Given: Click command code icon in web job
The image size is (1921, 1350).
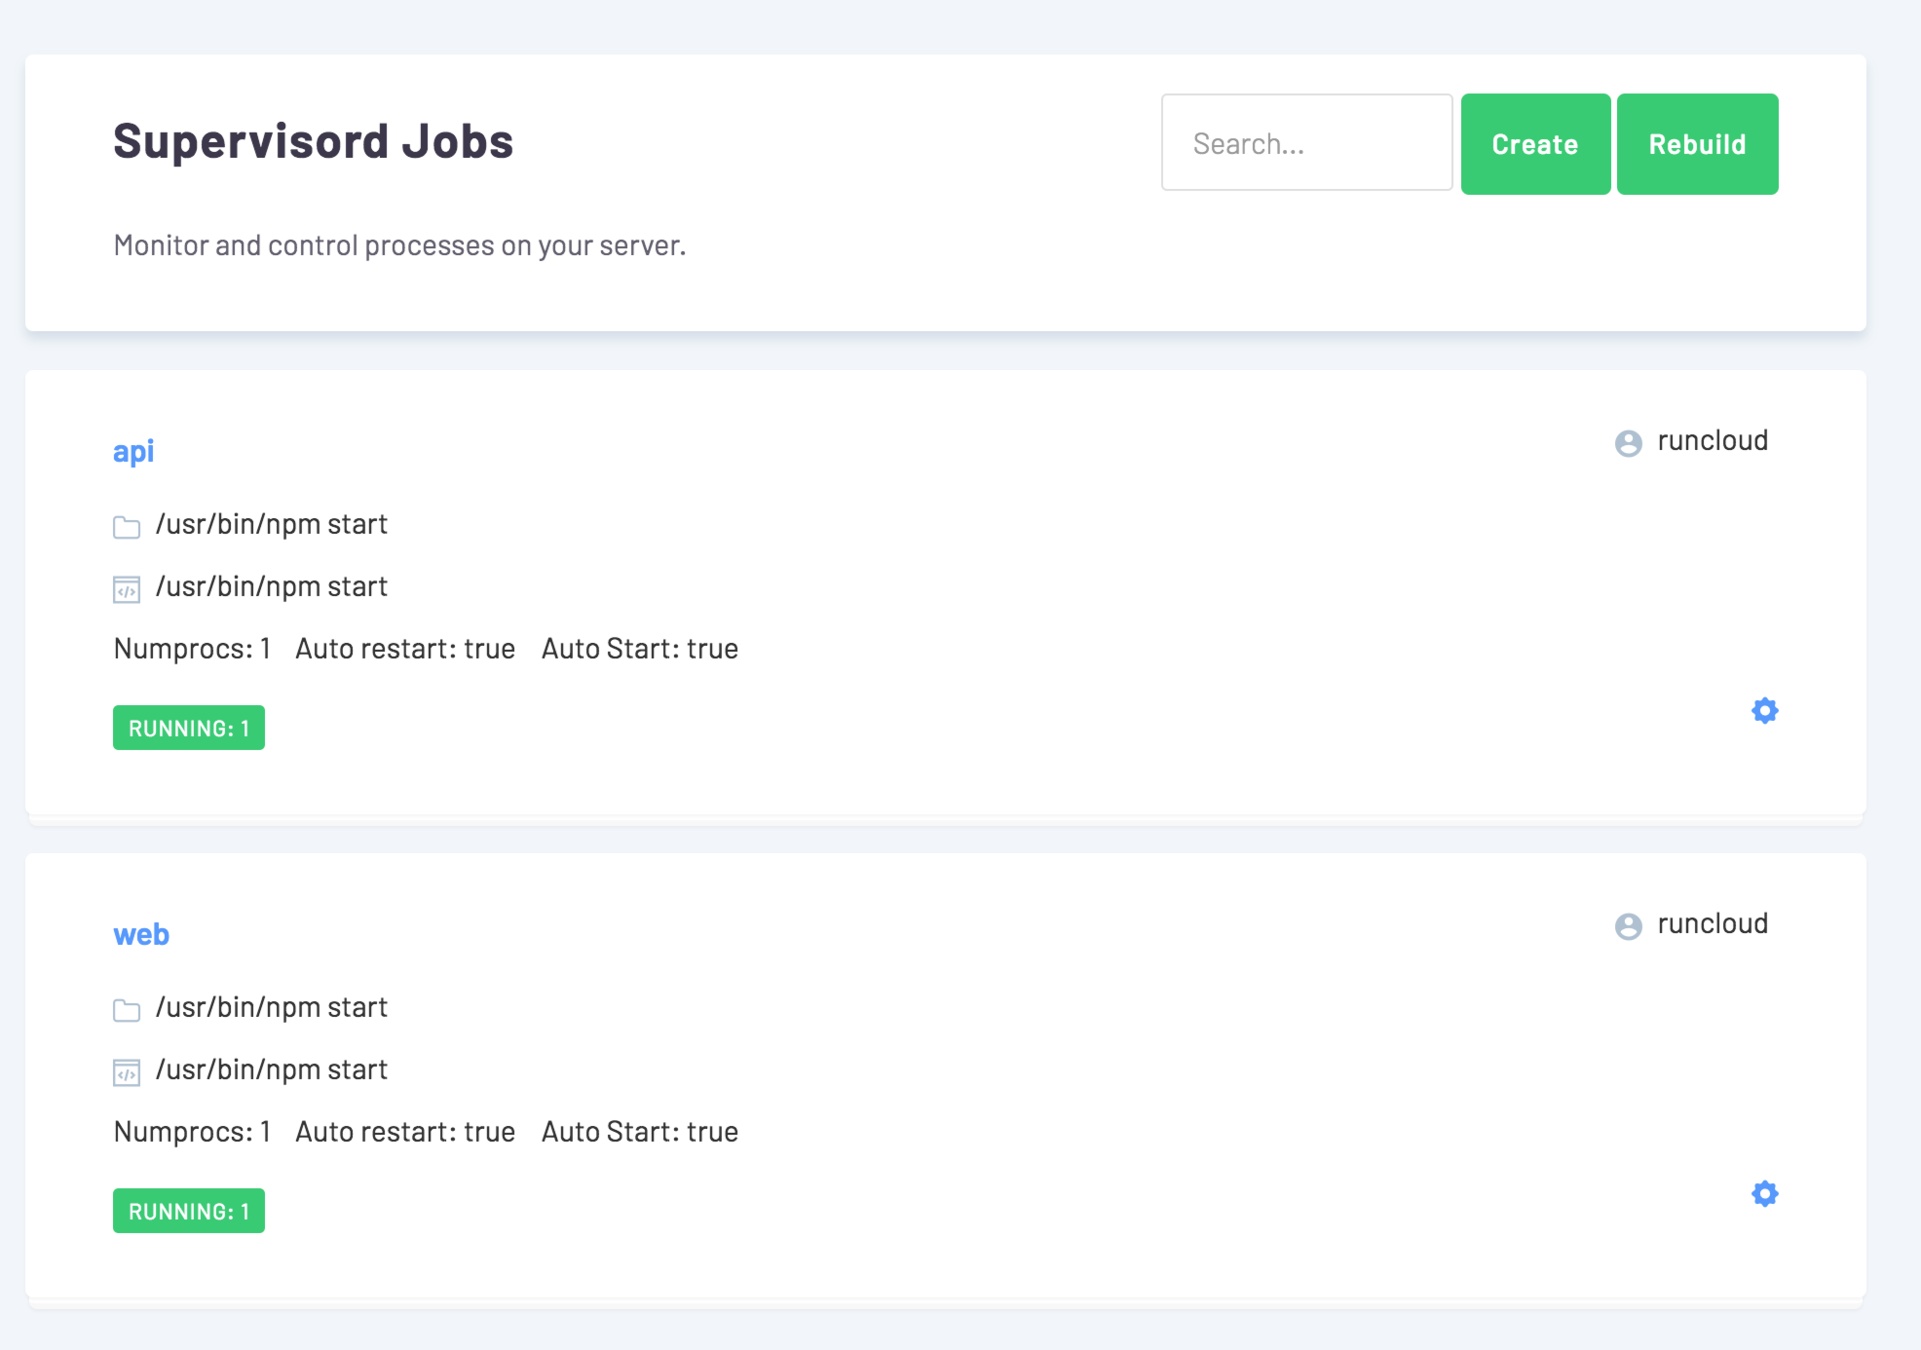Looking at the screenshot, I should click(126, 1073).
